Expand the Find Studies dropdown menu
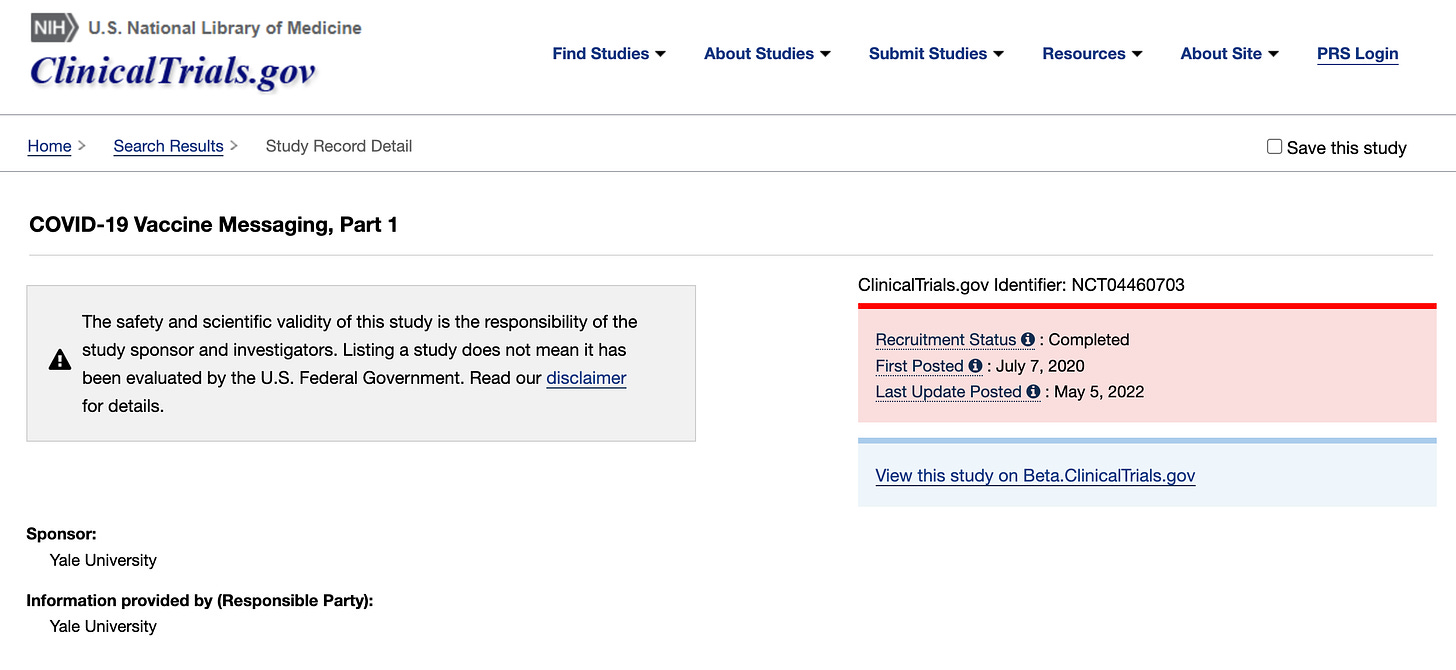Image resolution: width=1456 pixels, height=670 pixels. click(x=609, y=54)
